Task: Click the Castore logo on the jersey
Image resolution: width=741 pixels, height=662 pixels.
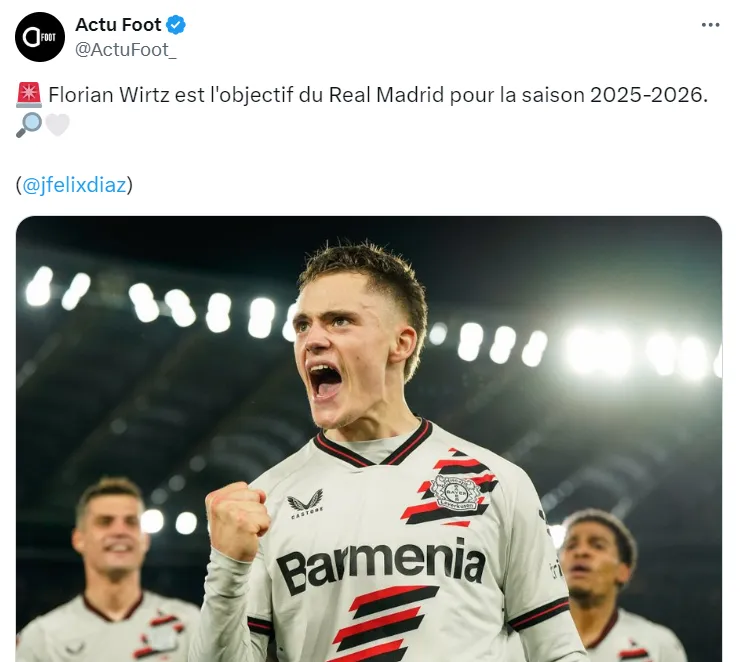Action: 306,504
